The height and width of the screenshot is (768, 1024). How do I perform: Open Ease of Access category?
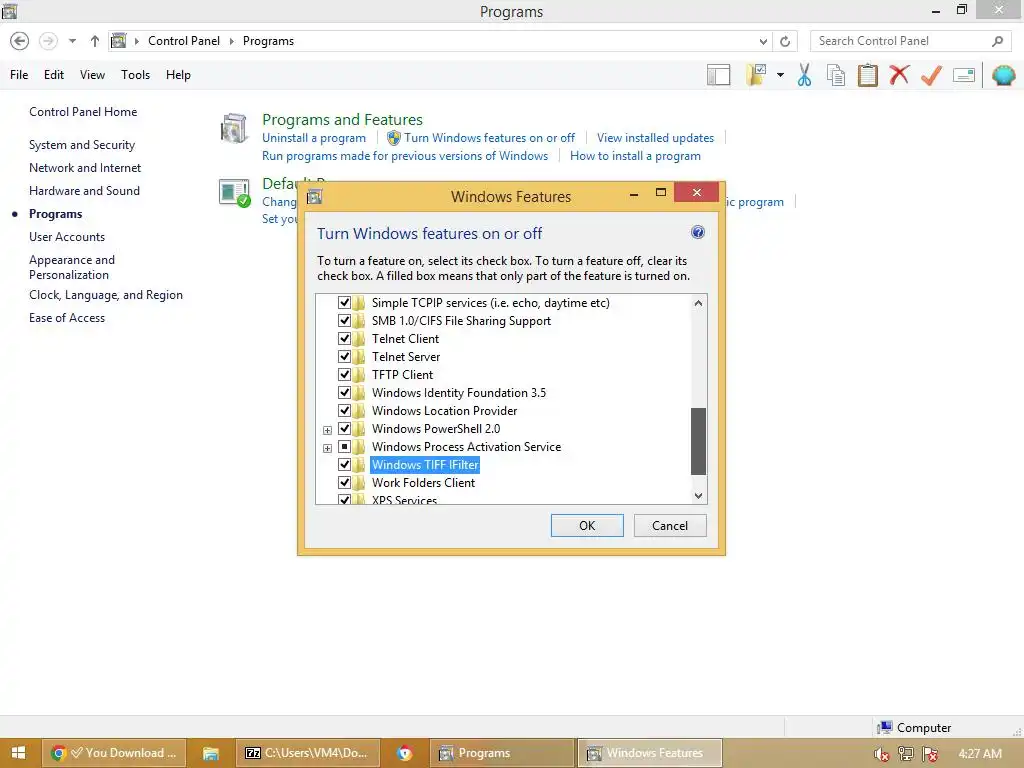(67, 318)
